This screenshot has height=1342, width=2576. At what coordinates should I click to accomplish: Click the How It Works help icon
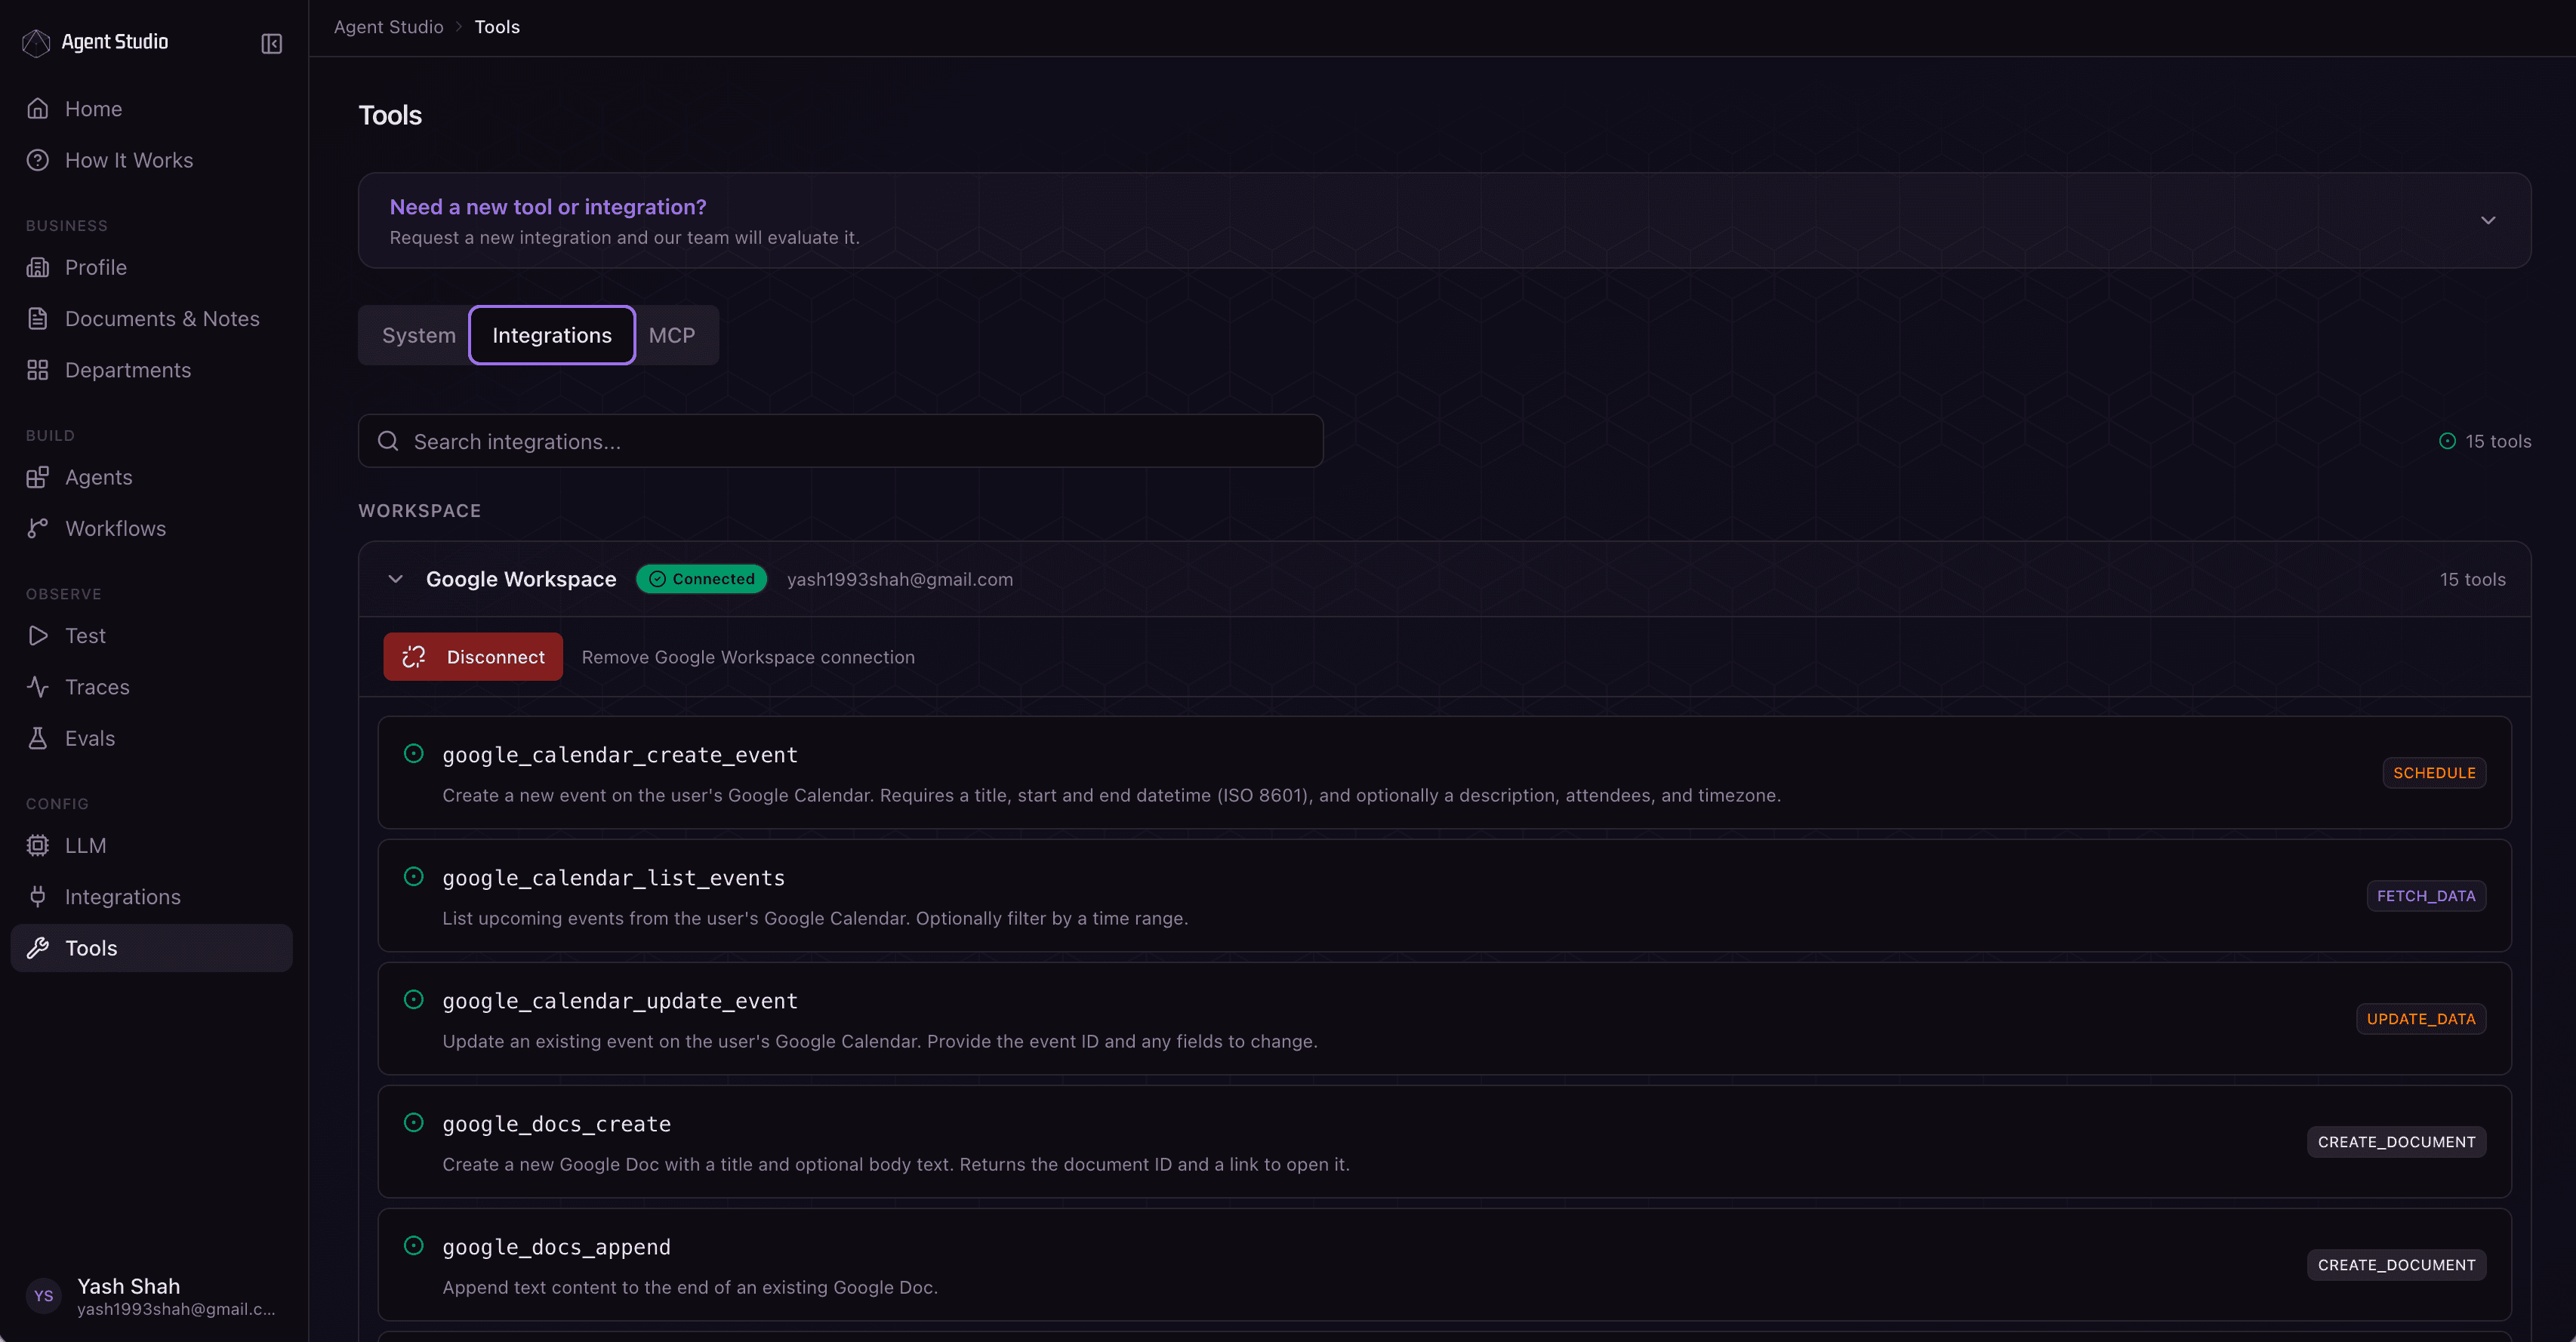tap(38, 160)
